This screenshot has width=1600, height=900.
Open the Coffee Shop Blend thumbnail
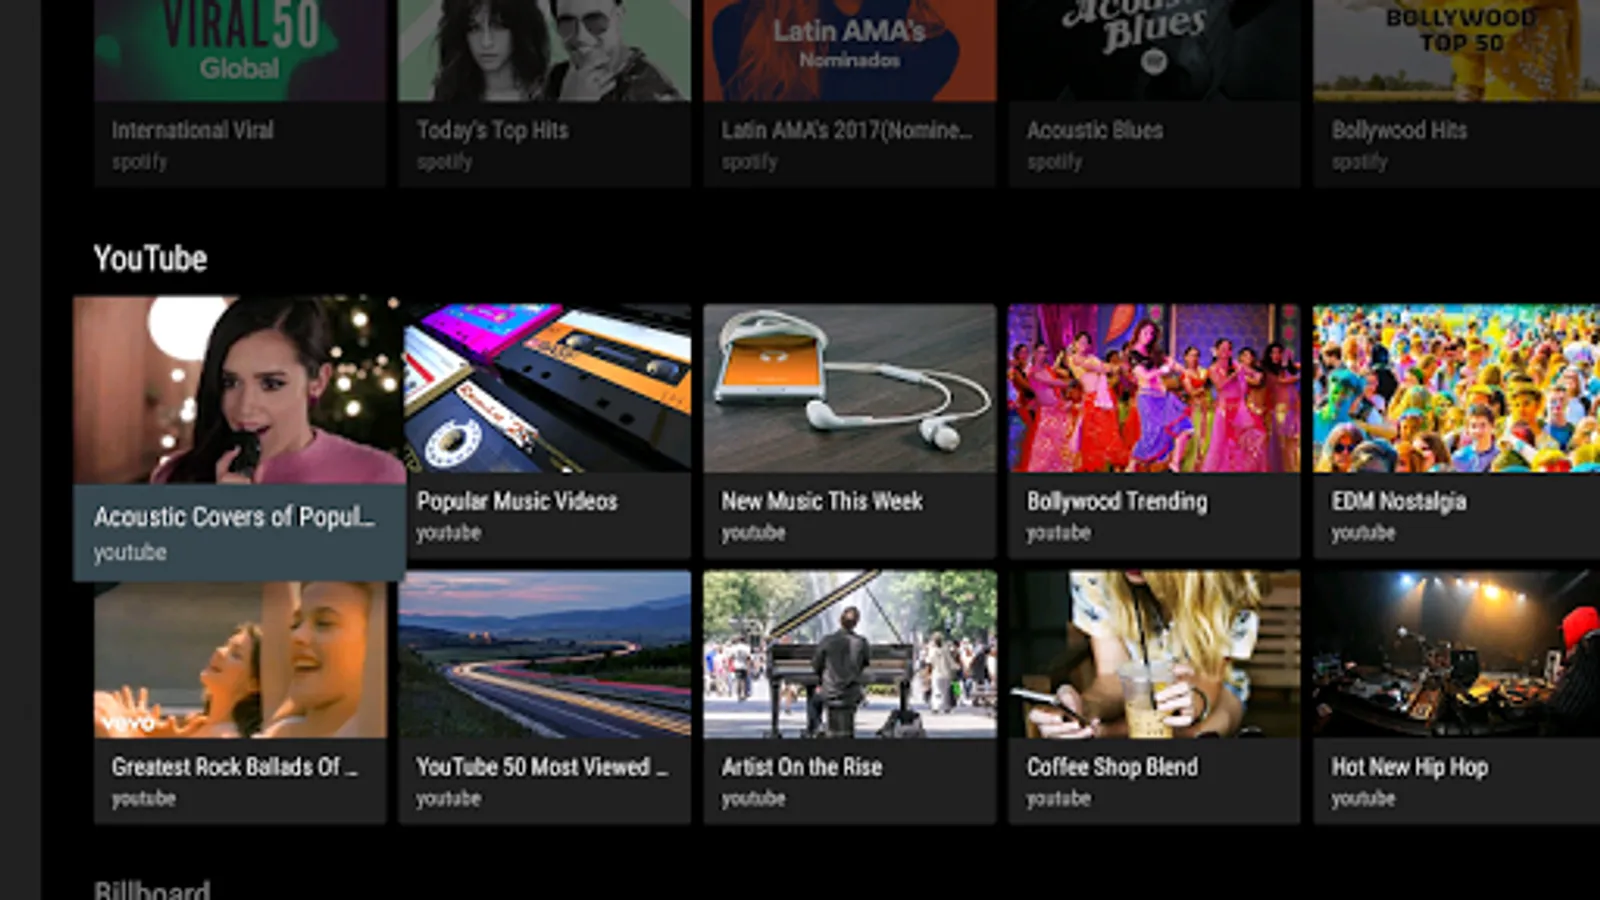pyautogui.click(x=1155, y=654)
